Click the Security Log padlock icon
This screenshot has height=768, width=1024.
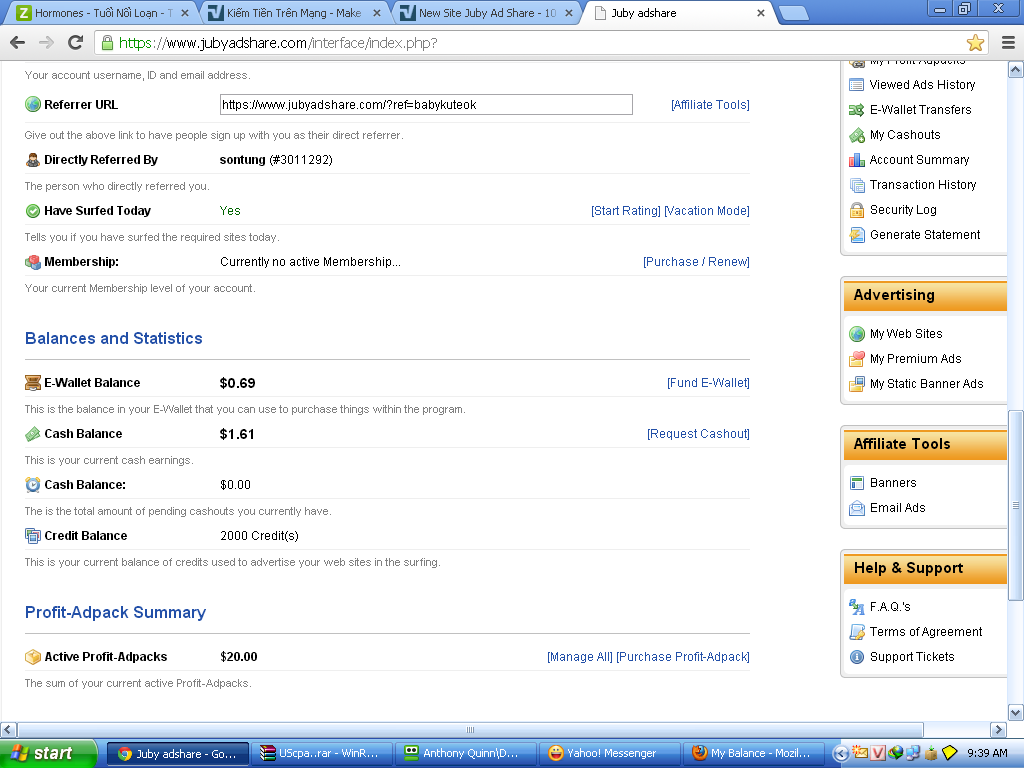(x=856, y=210)
